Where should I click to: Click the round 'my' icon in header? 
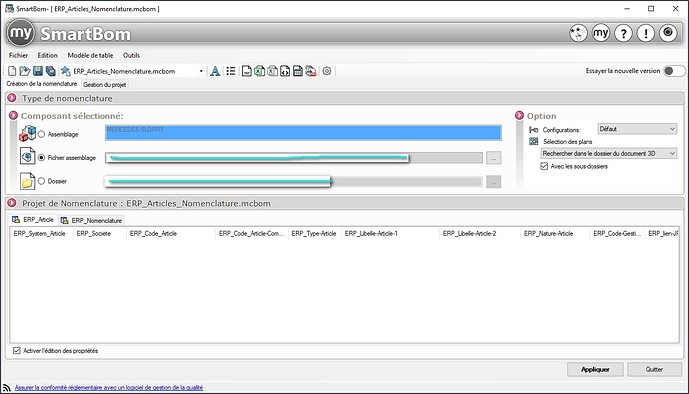[x=601, y=33]
